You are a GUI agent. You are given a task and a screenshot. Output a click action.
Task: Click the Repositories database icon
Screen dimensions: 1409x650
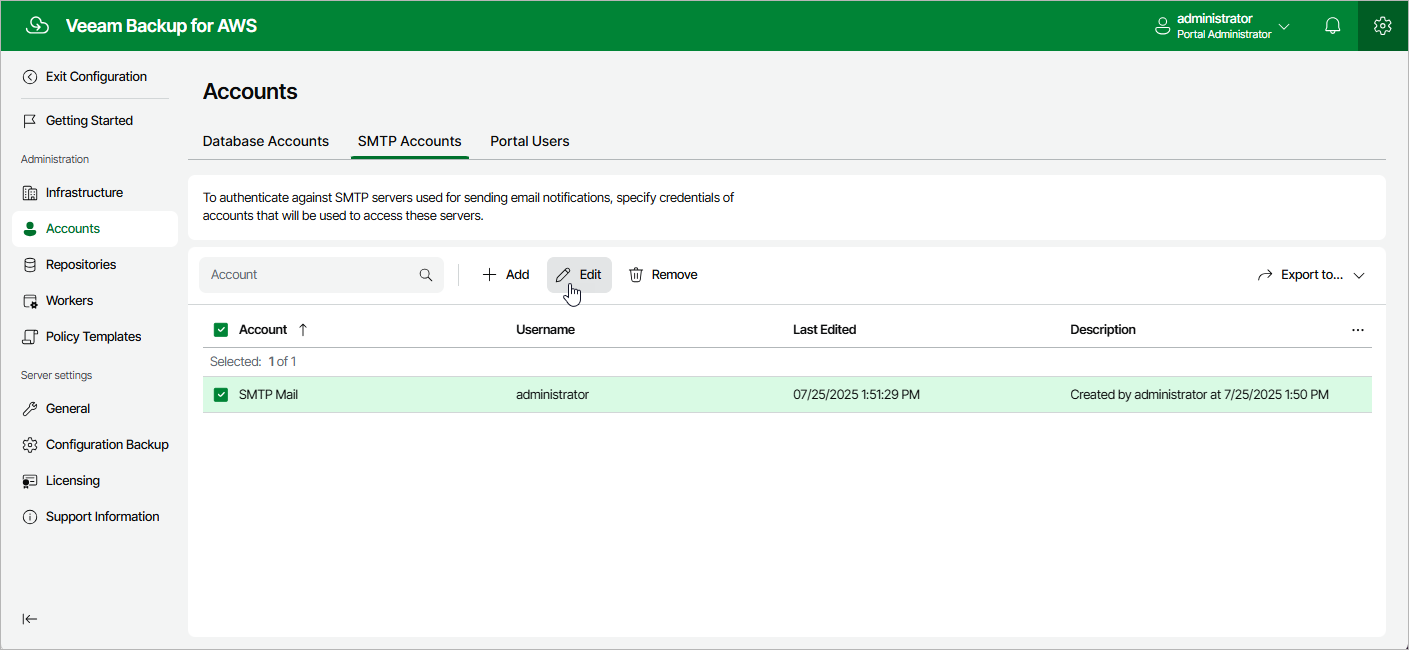point(30,265)
